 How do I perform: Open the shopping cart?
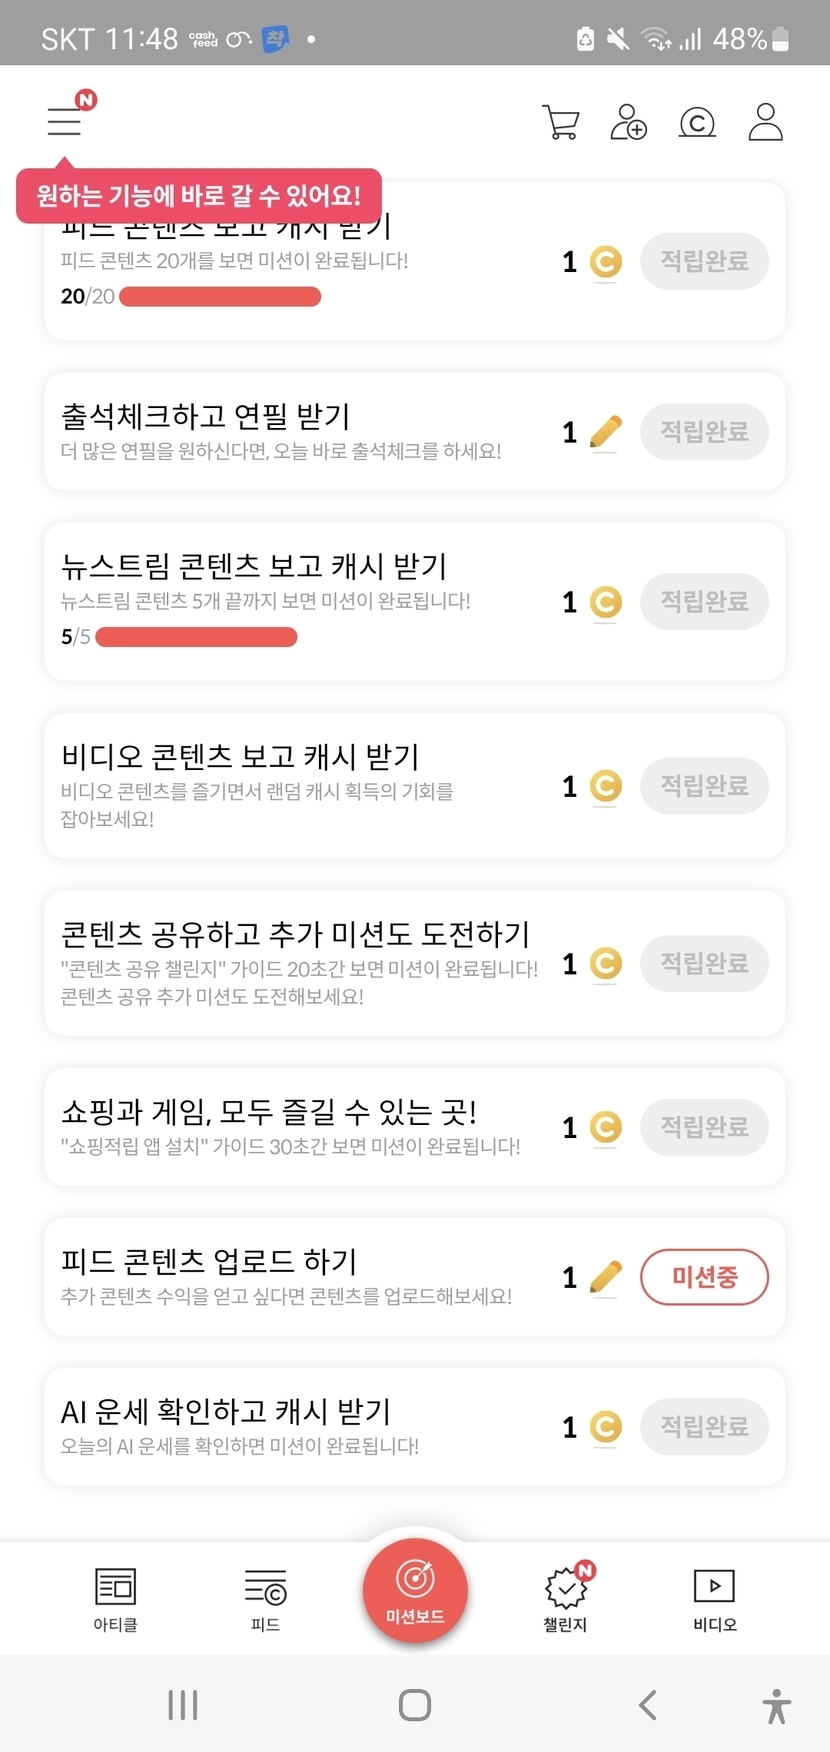(561, 122)
